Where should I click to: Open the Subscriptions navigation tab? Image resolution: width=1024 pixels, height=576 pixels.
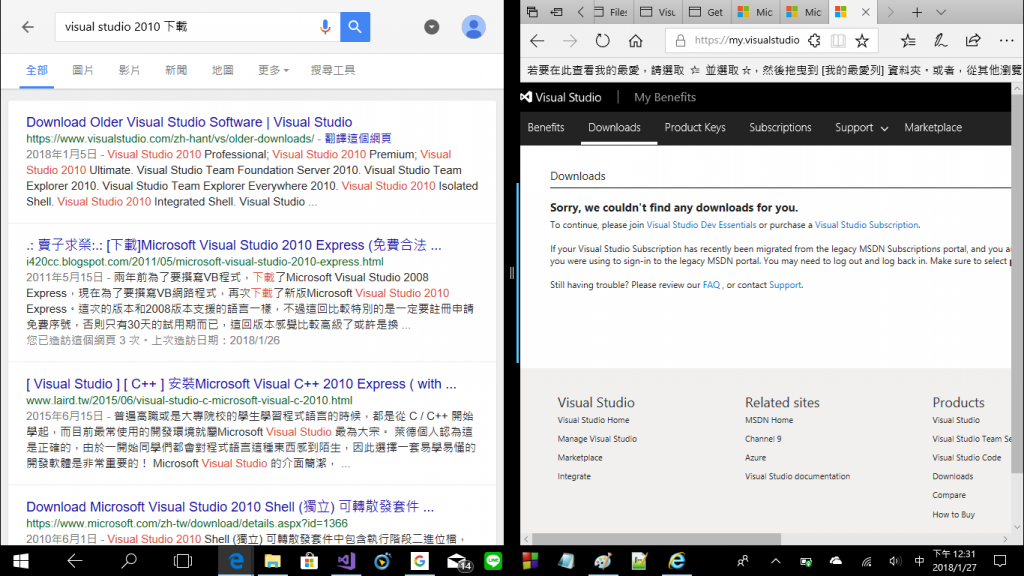[x=780, y=127]
